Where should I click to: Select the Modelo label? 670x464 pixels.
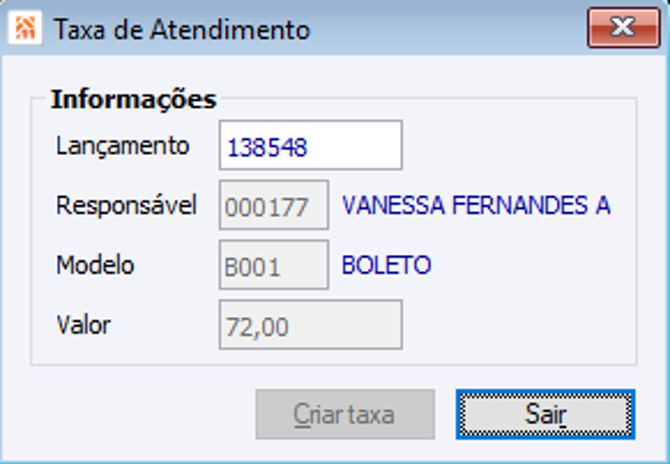(x=95, y=266)
